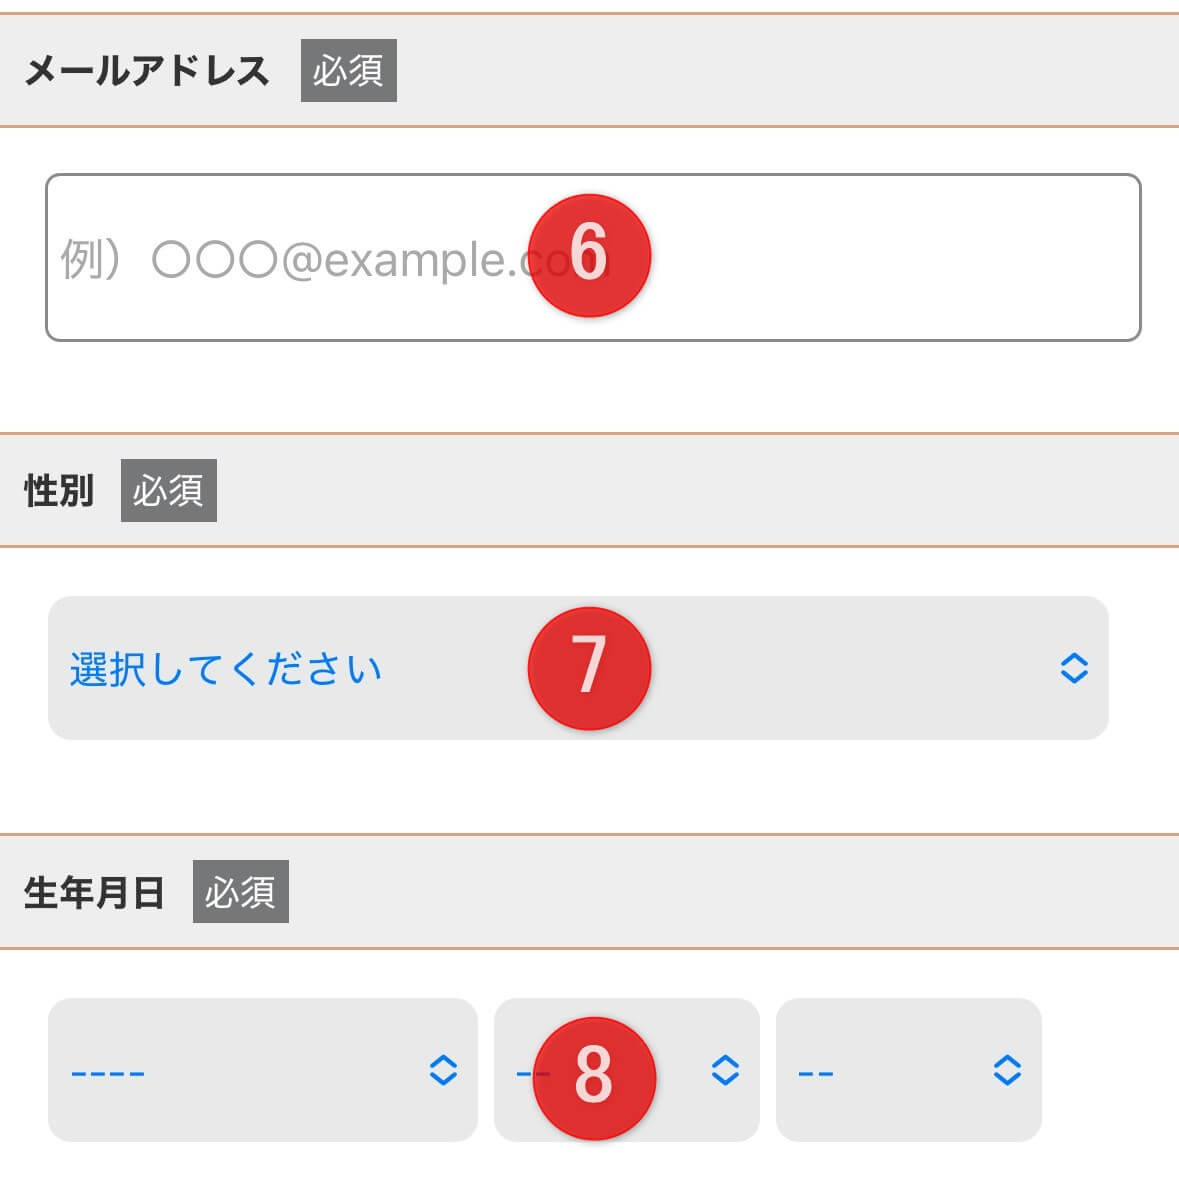Viewport: 1179px width, 1182px height.
Task: Open the birth month dropdown
Action: click(680, 1070)
